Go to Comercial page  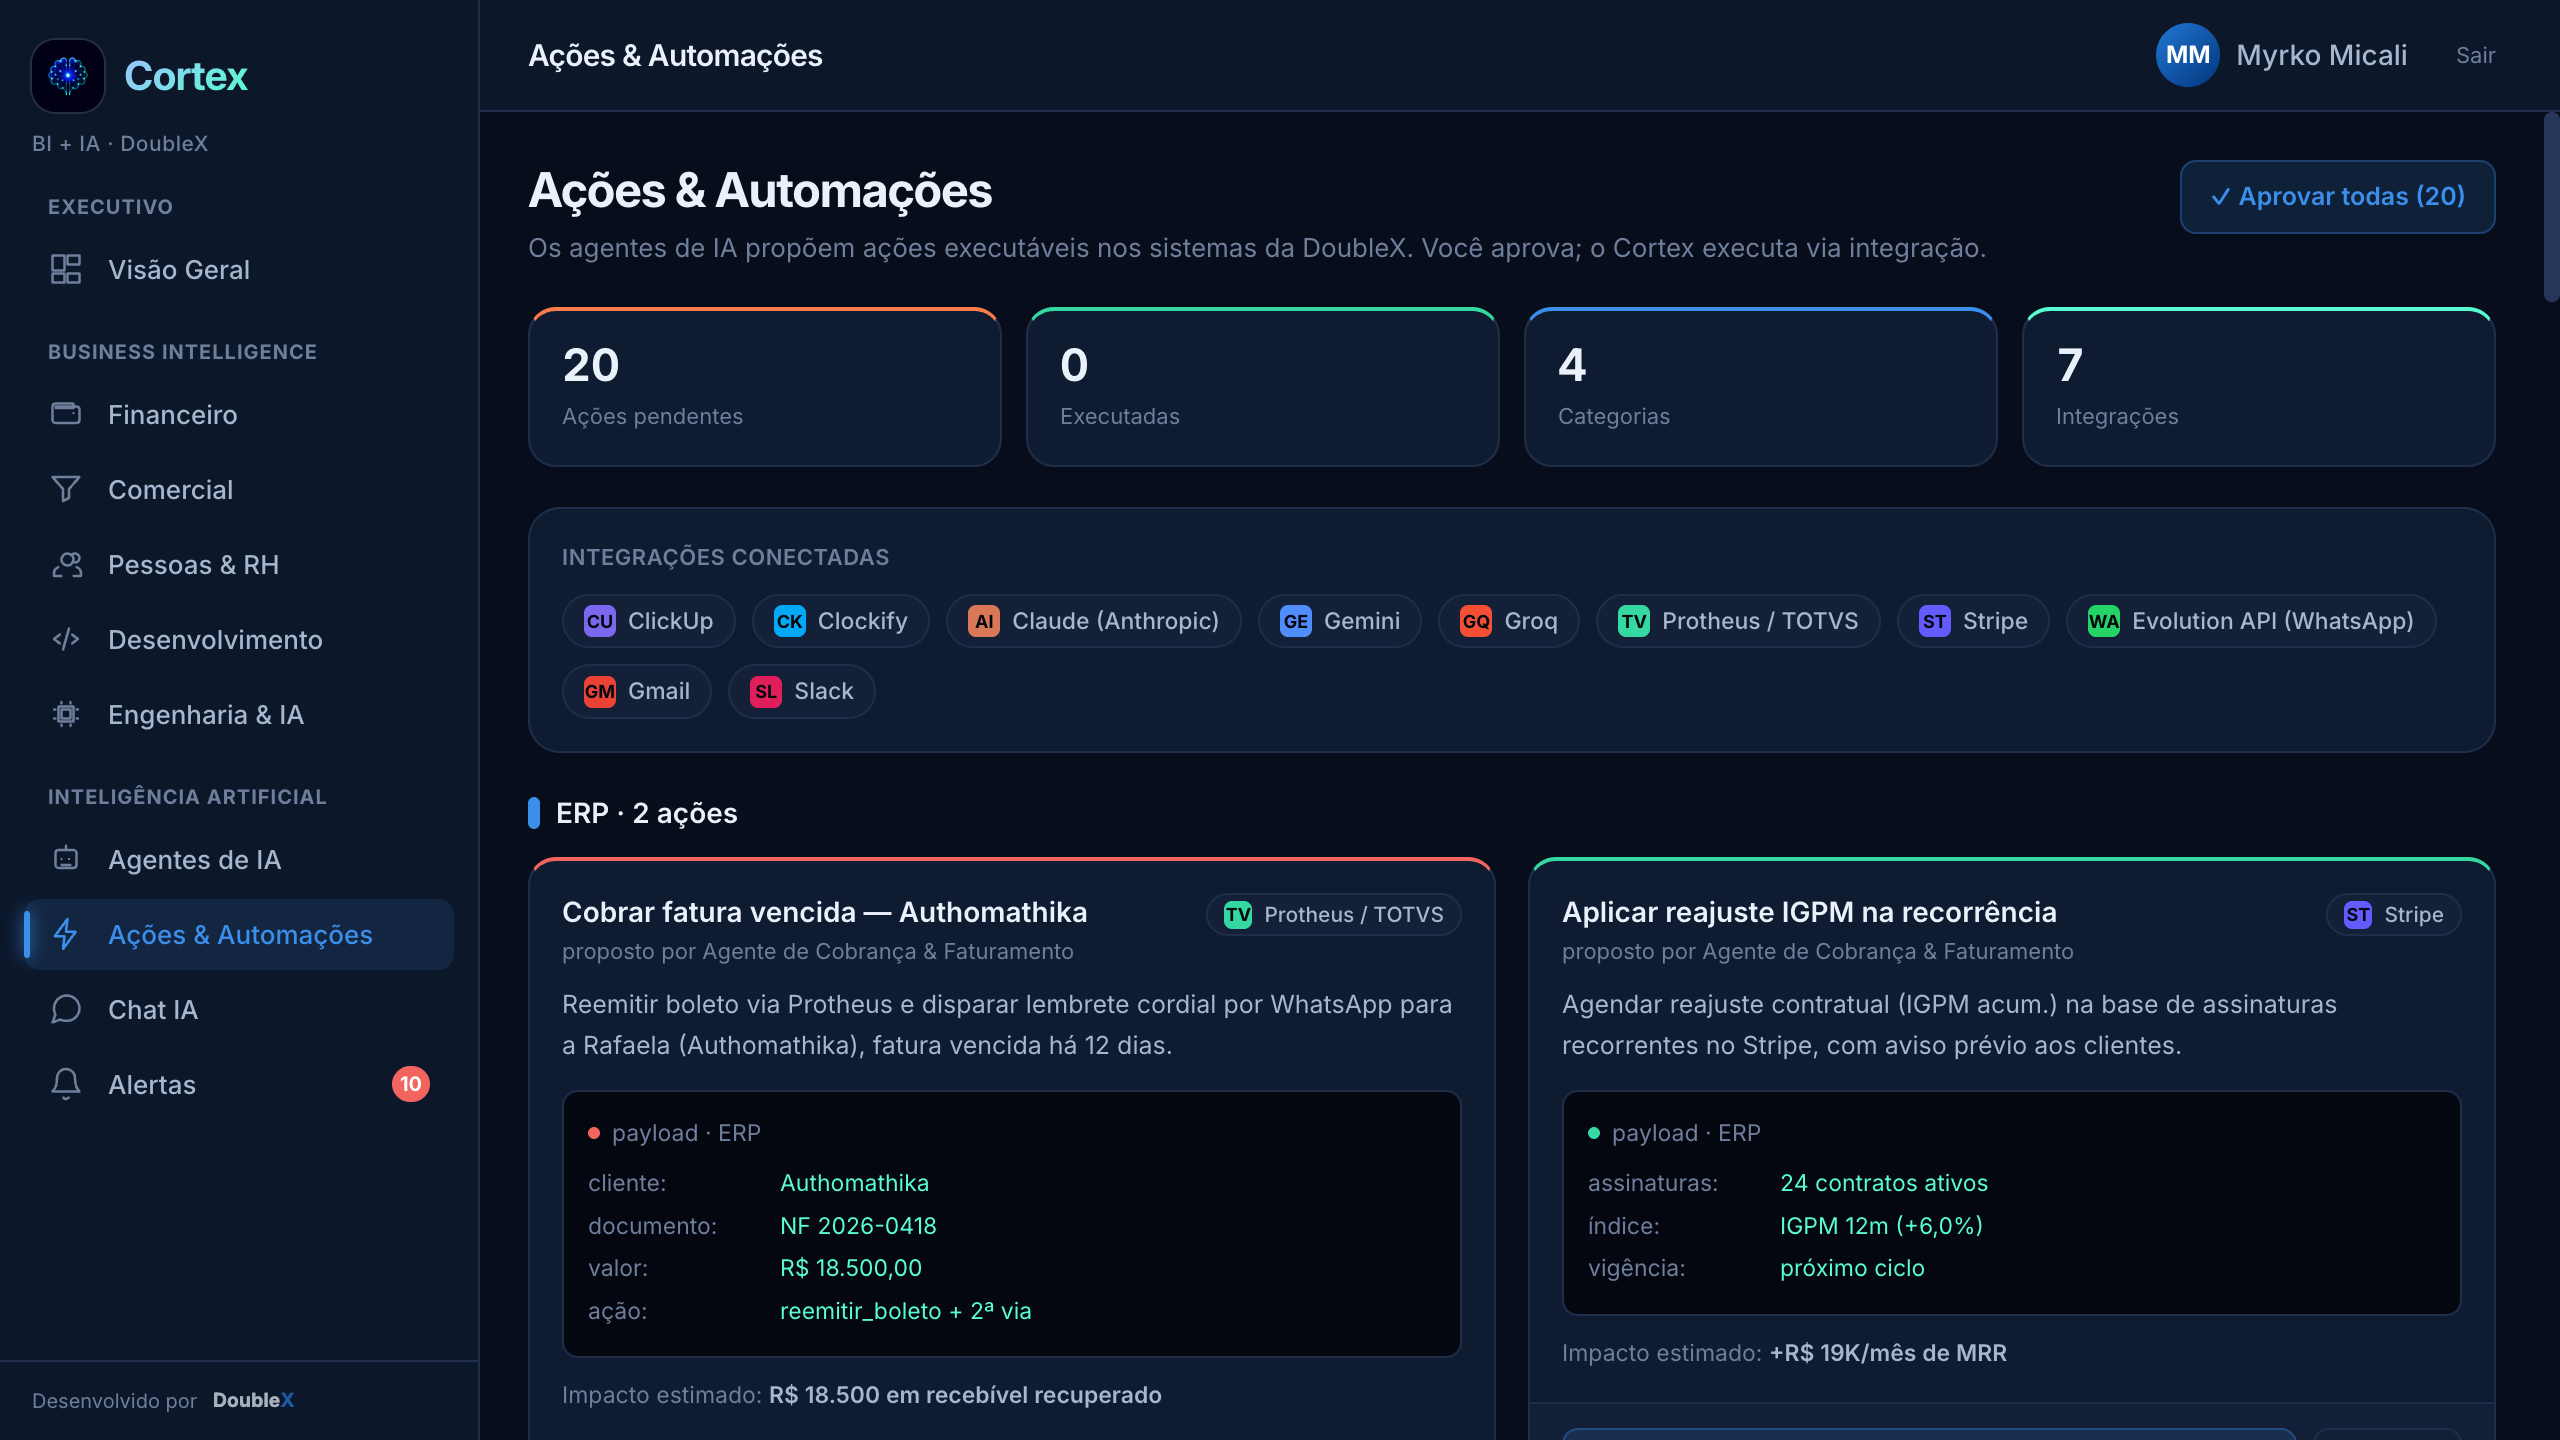click(x=238, y=489)
